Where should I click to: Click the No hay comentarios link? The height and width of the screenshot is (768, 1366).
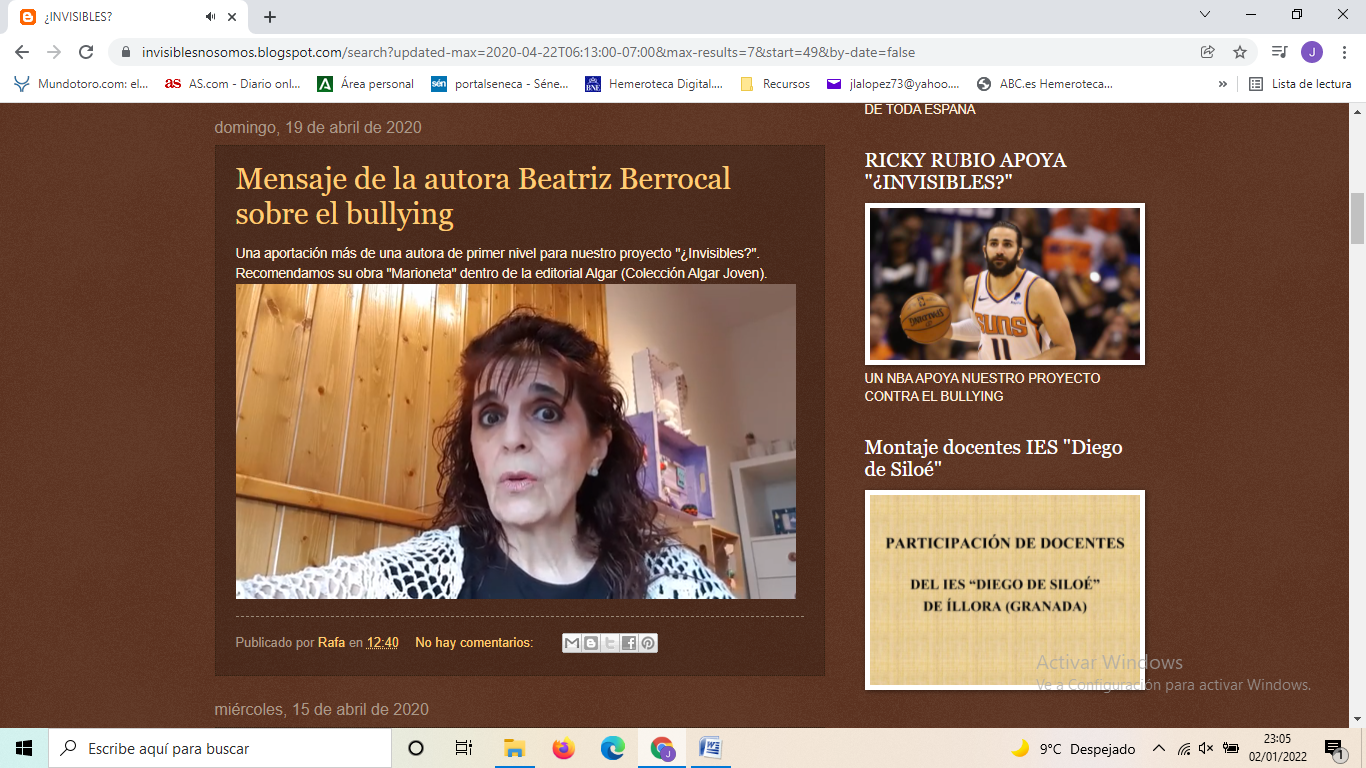click(473, 643)
